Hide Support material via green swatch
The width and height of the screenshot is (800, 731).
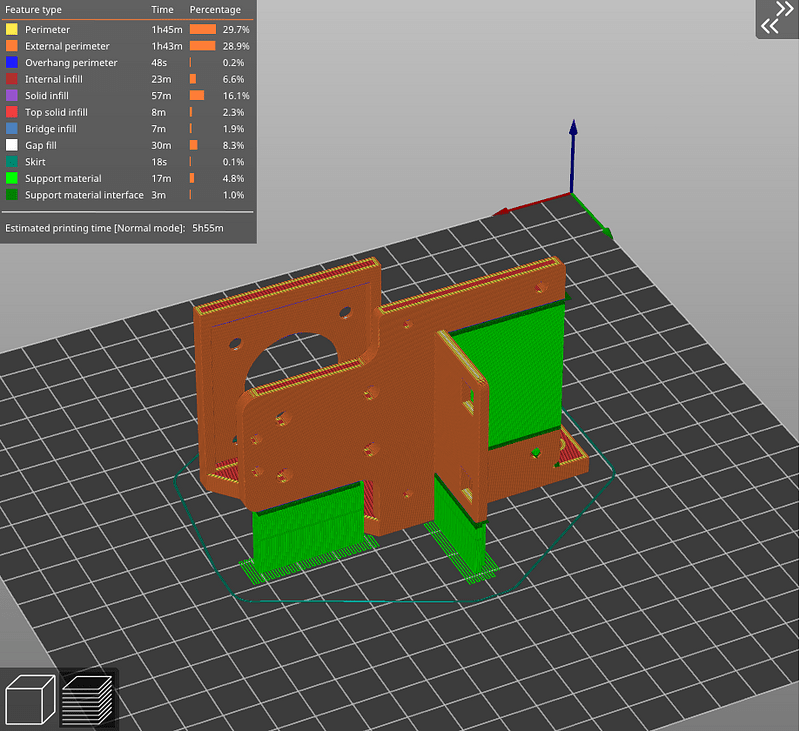pos(11,179)
